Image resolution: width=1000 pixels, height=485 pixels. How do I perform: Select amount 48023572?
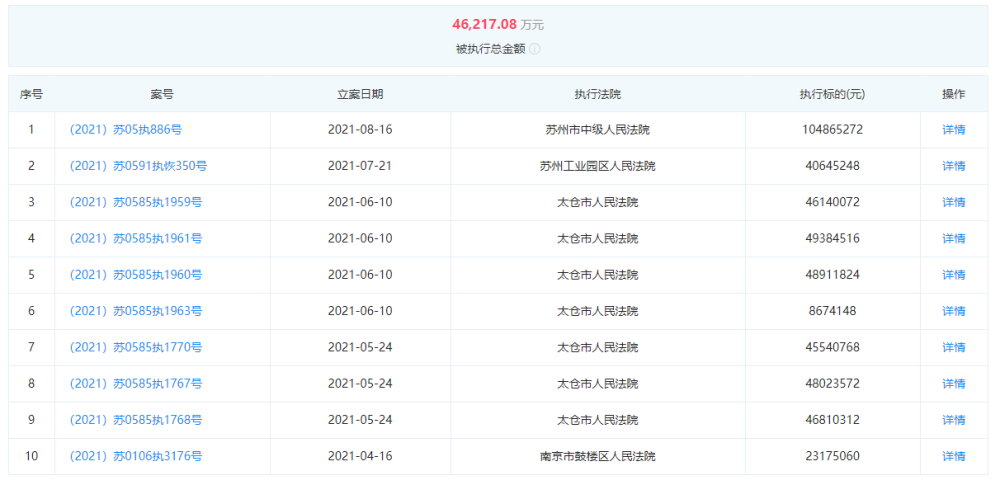[x=832, y=384]
